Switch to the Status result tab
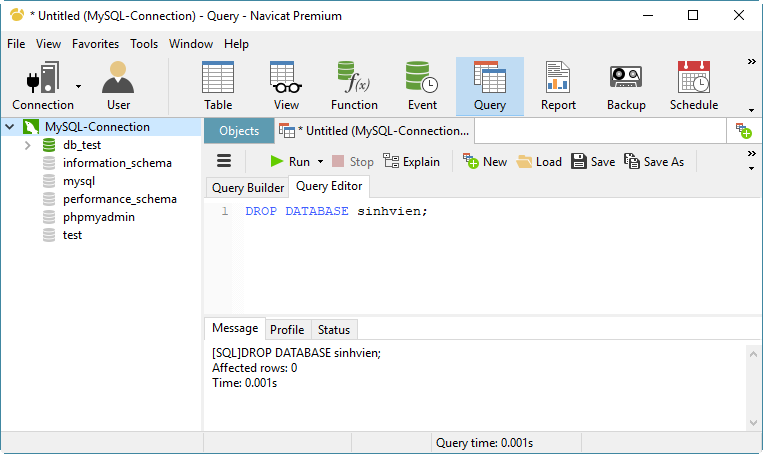 click(x=334, y=330)
